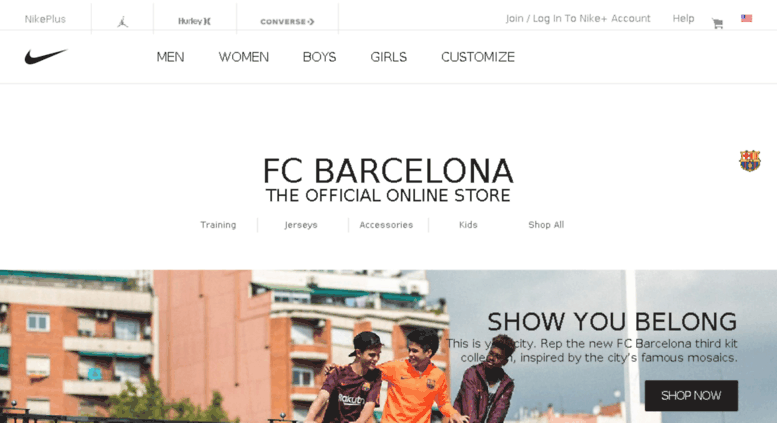Visit the Hurley brand logo link
This screenshot has width=777, height=423.
click(194, 21)
